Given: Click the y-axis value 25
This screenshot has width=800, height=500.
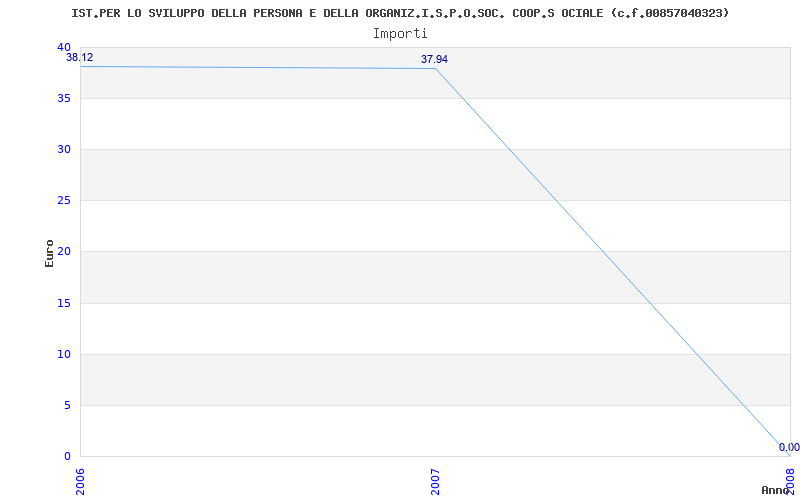Looking at the screenshot, I should click(x=64, y=201).
